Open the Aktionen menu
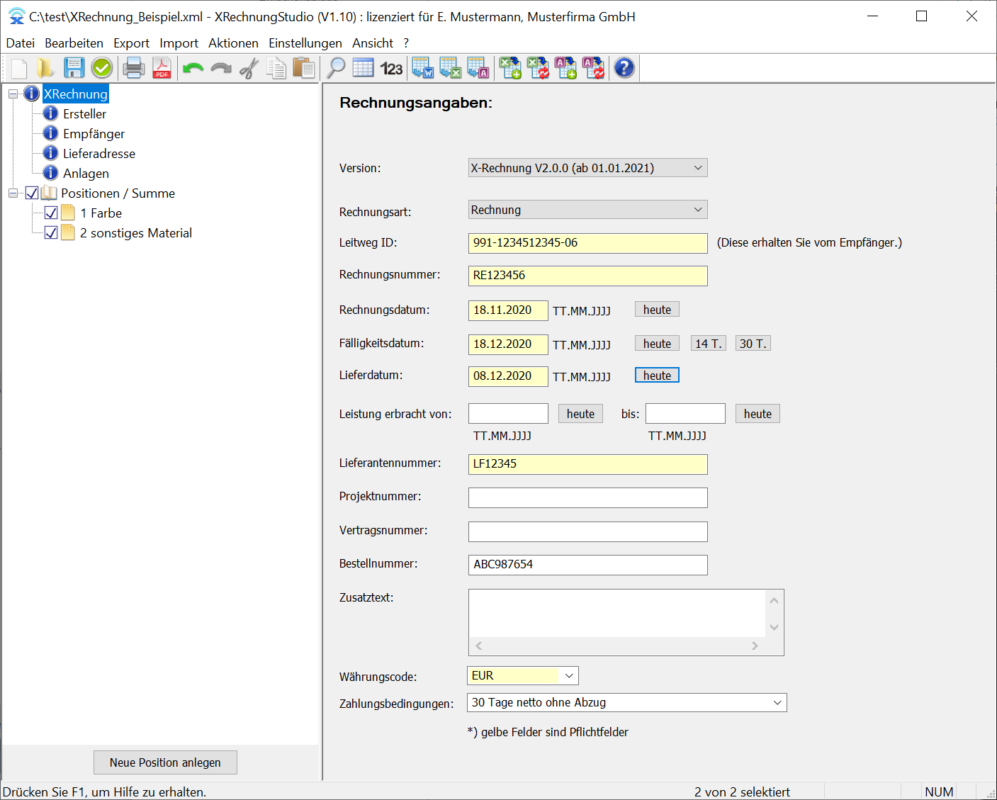997x800 pixels. pos(233,43)
